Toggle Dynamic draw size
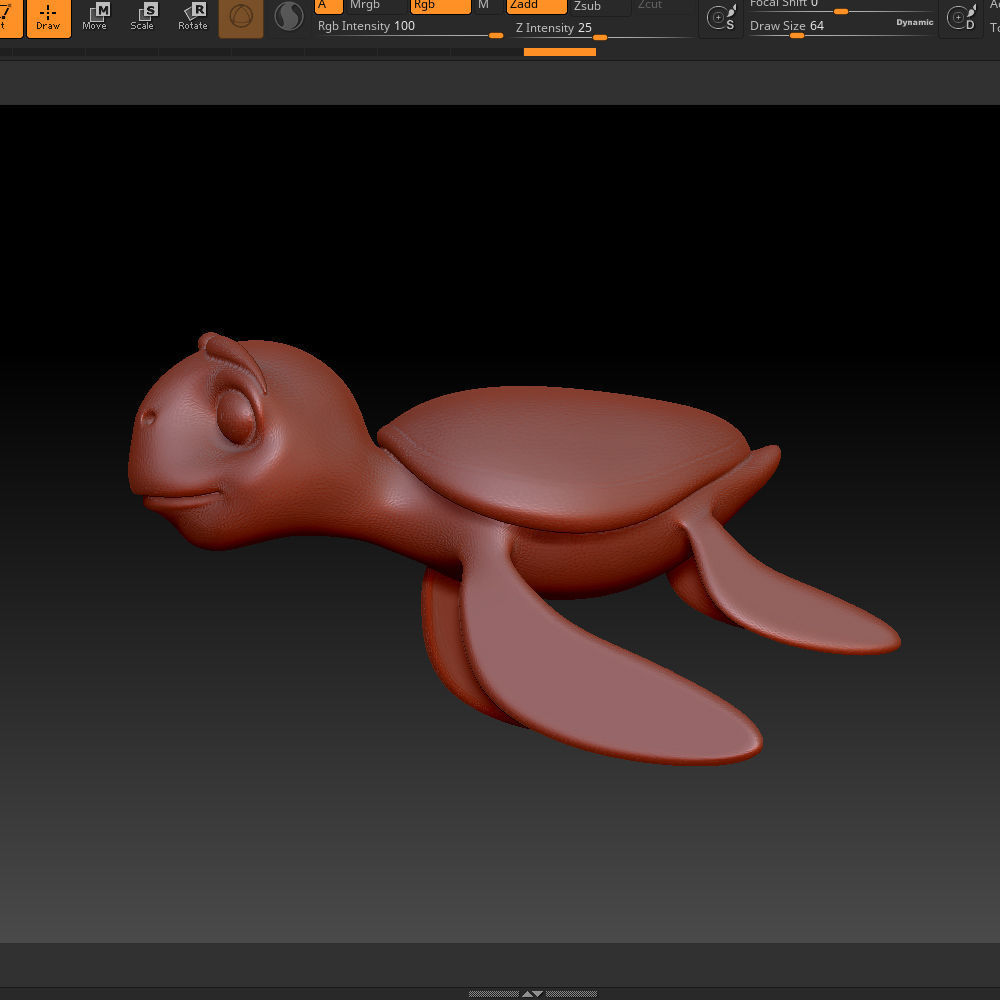Image resolution: width=1000 pixels, height=1000 pixels. click(914, 22)
